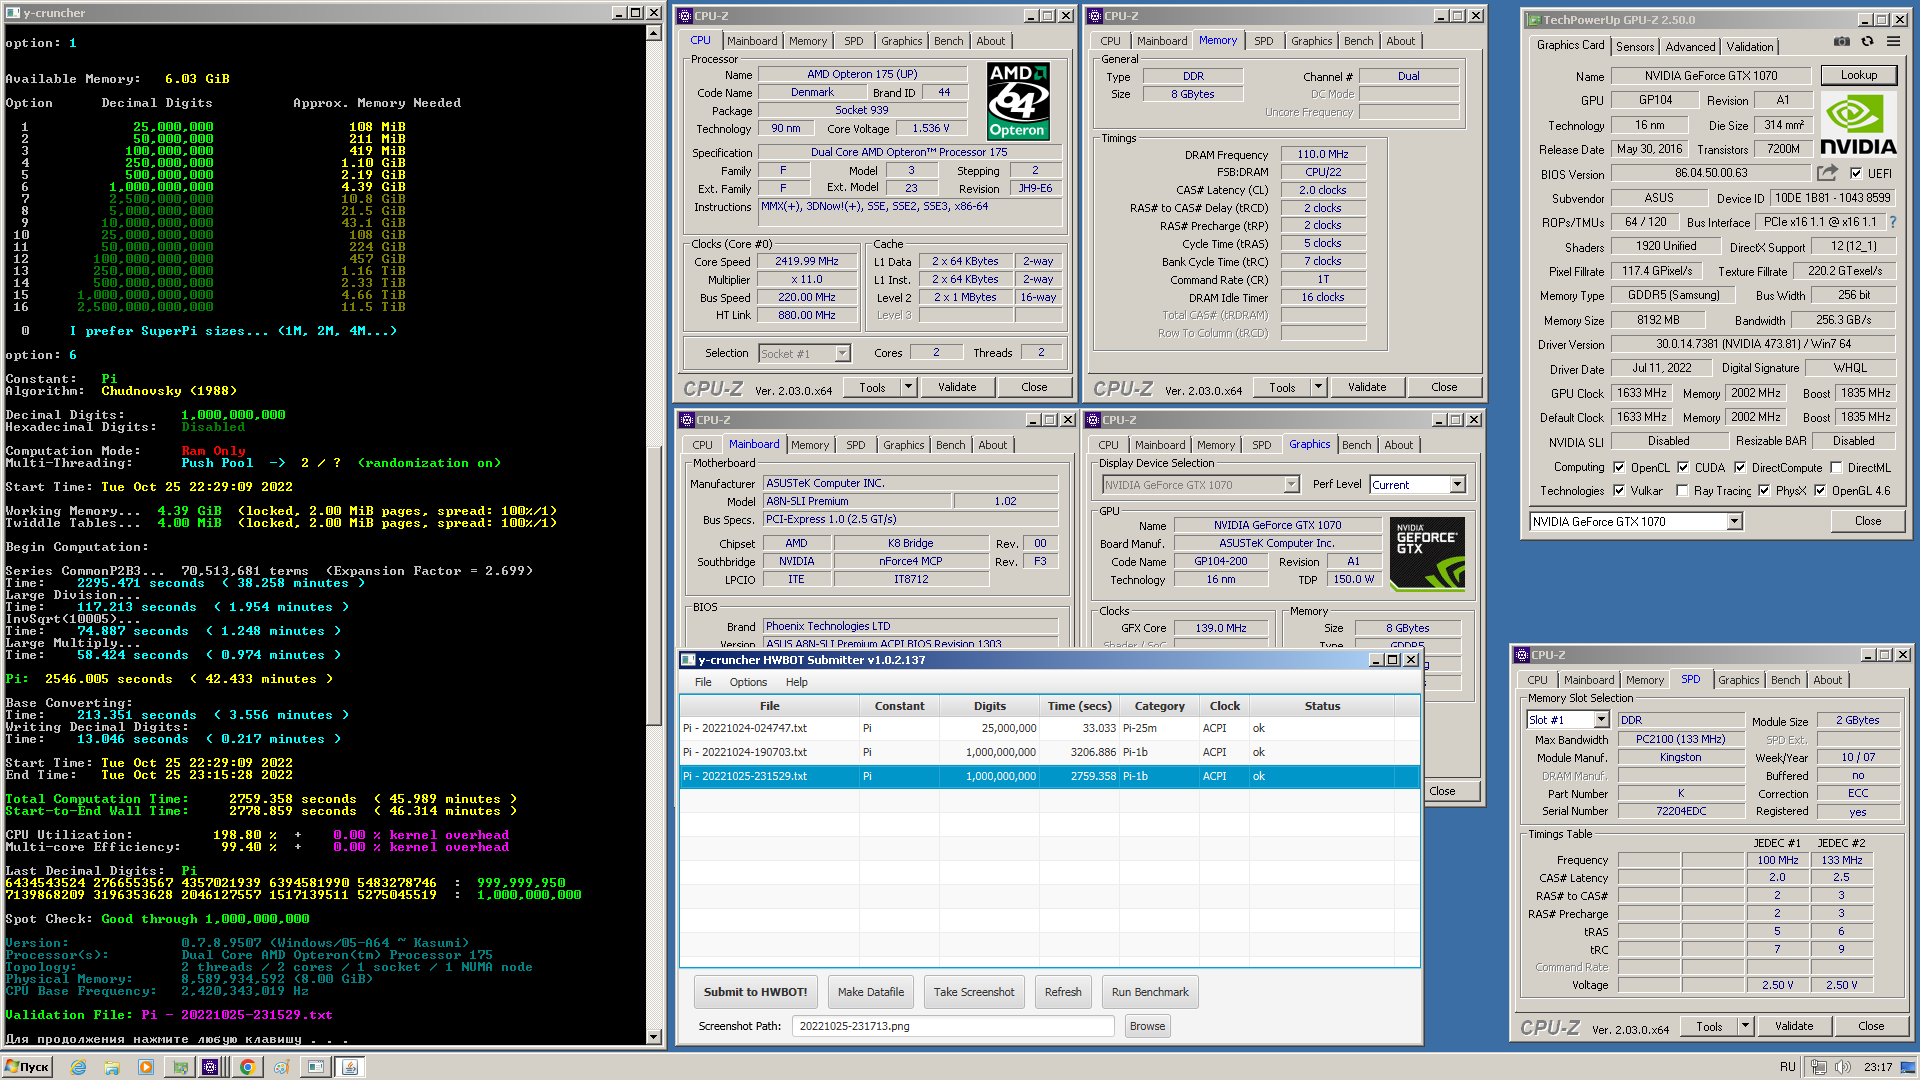Open Help menu in HWBOT Submitter
This screenshot has width=1920, height=1080.
(796, 682)
